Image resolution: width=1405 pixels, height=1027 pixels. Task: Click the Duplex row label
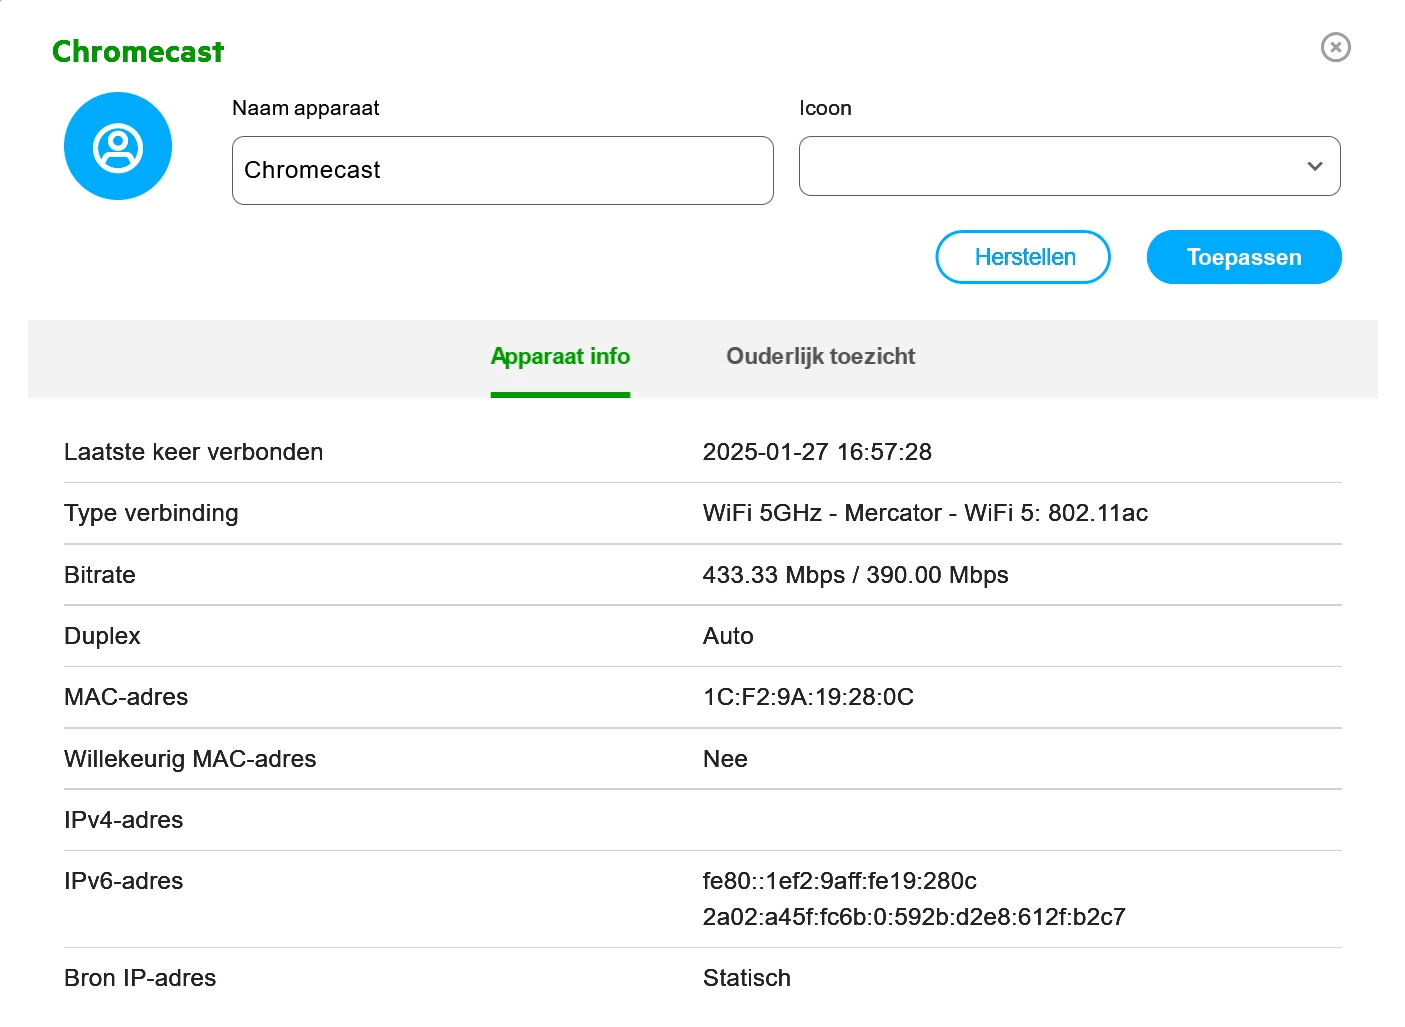coord(102,636)
